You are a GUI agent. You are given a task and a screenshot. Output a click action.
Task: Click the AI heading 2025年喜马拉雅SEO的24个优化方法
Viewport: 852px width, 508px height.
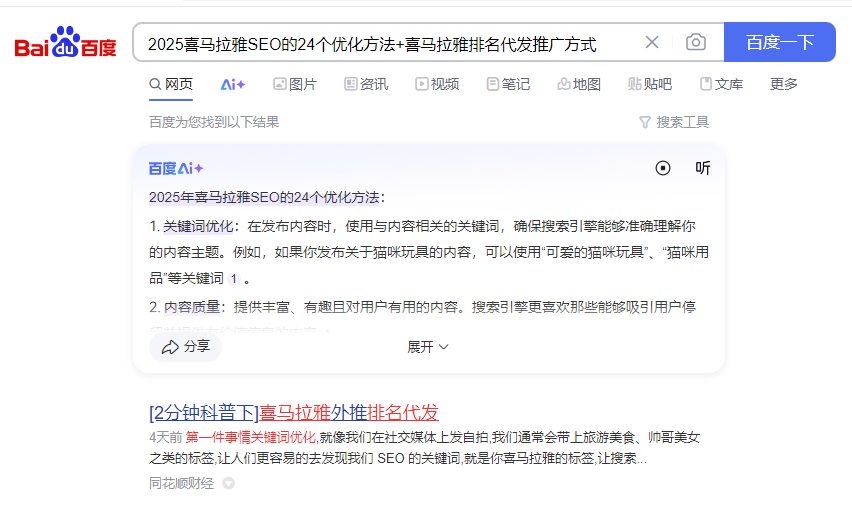pyautogui.click(x=264, y=197)
